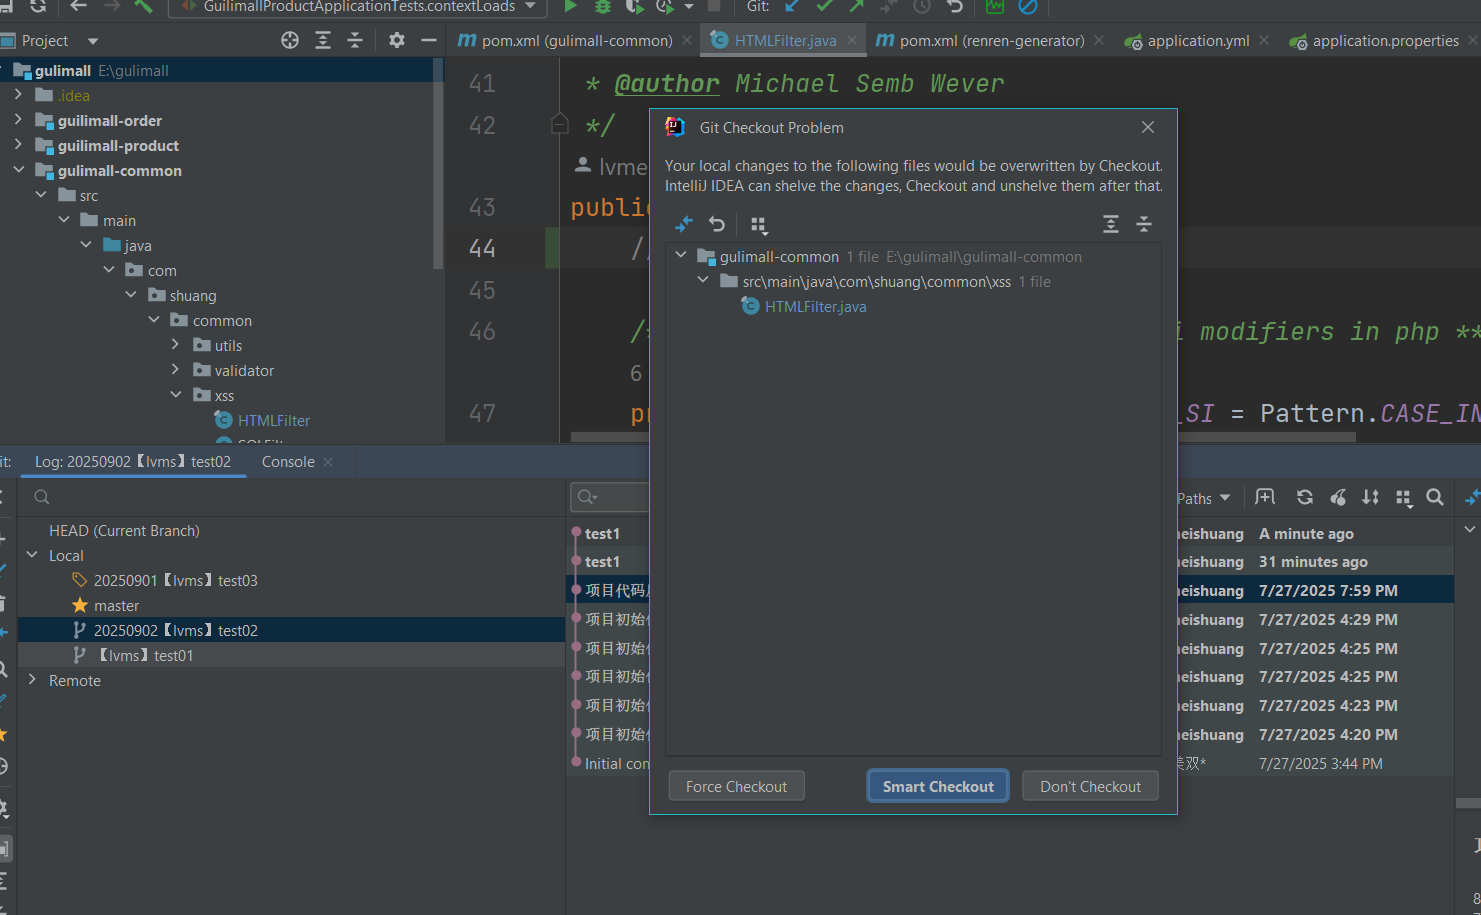Screen dimensions: 1481x915
Task: Click the Git log magnifier search icon
Action: 1435,497
